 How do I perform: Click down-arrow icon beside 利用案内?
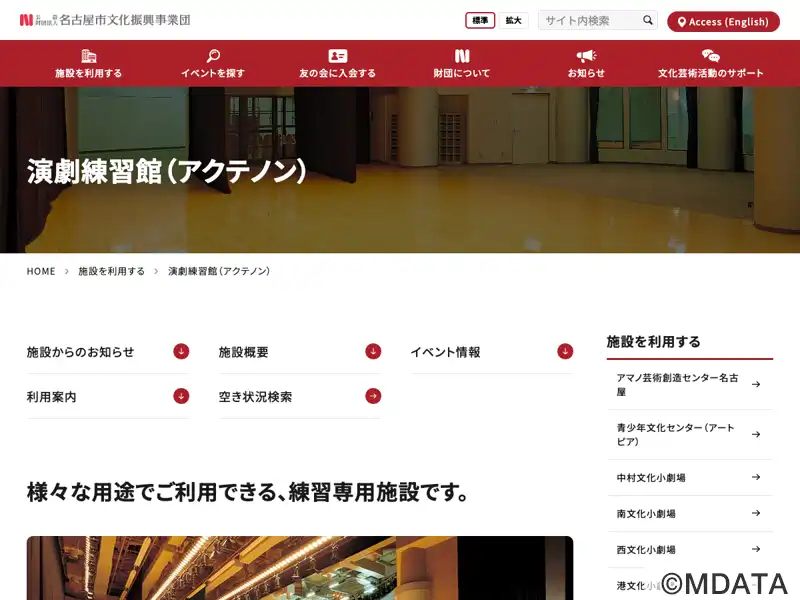181,396
